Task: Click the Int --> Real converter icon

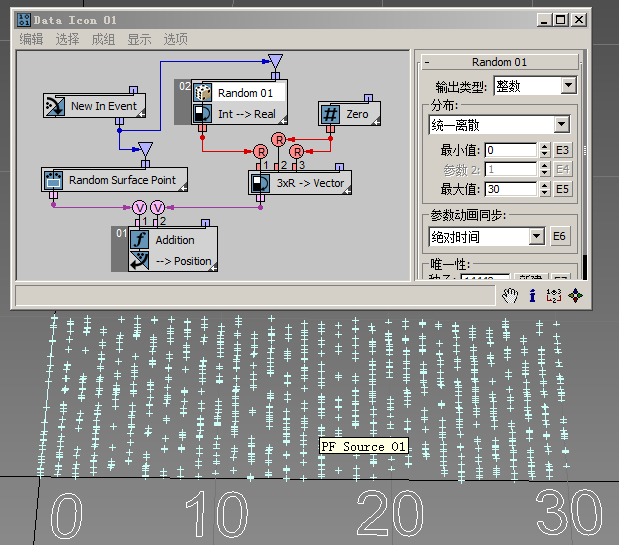Action: pyautogui.click(x=203, y=114)
